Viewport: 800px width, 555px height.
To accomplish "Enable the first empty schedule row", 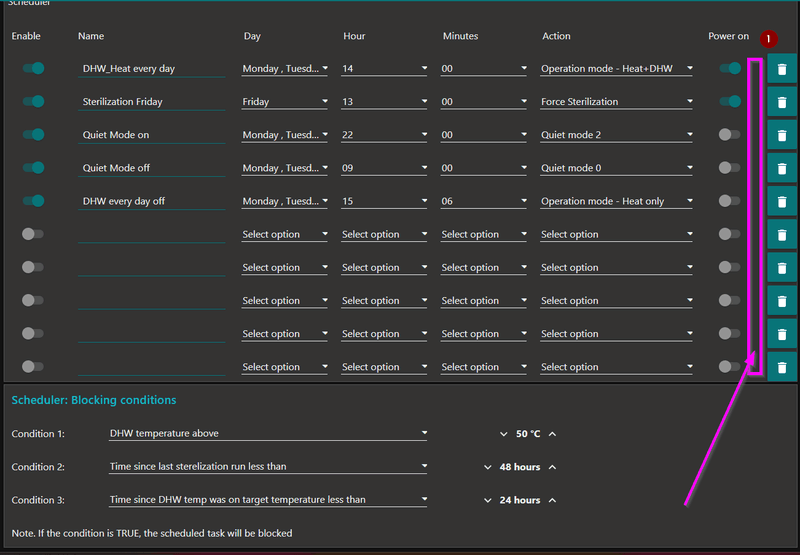I will [33, 234].
